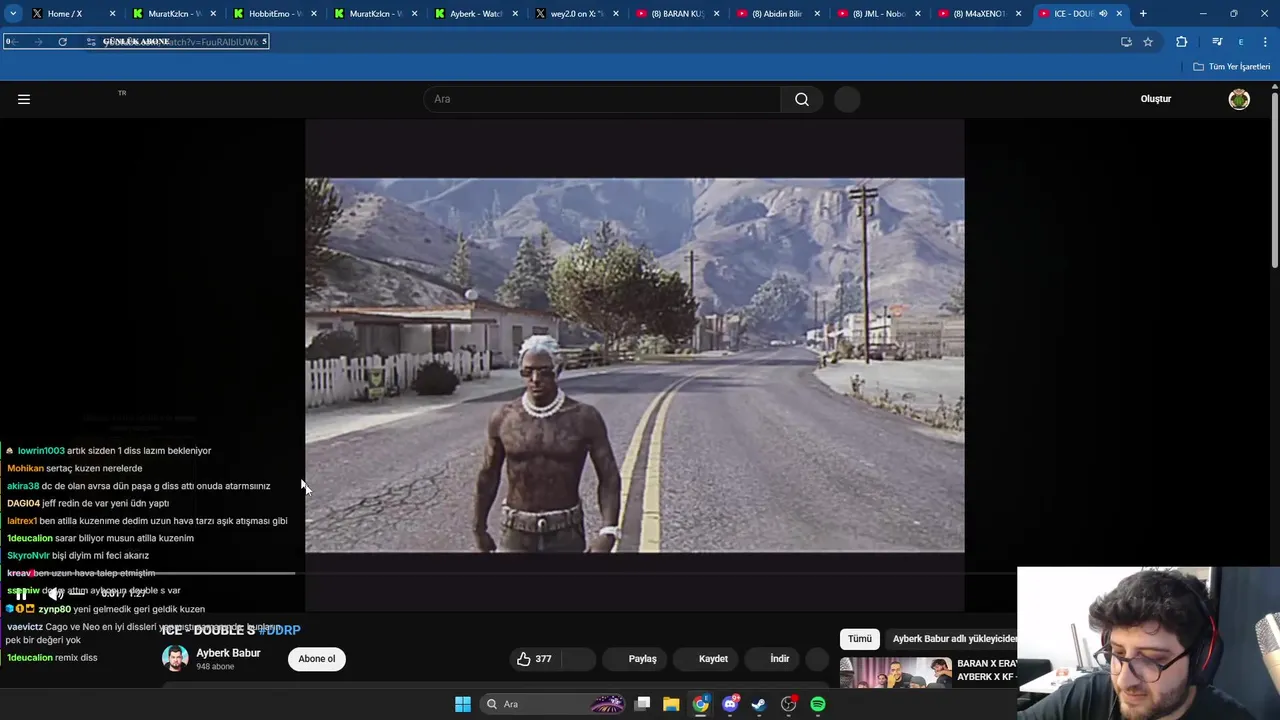Click chat username SkyroNvlr
This screenshot has height=720, width=1280.
click(28, 556)
